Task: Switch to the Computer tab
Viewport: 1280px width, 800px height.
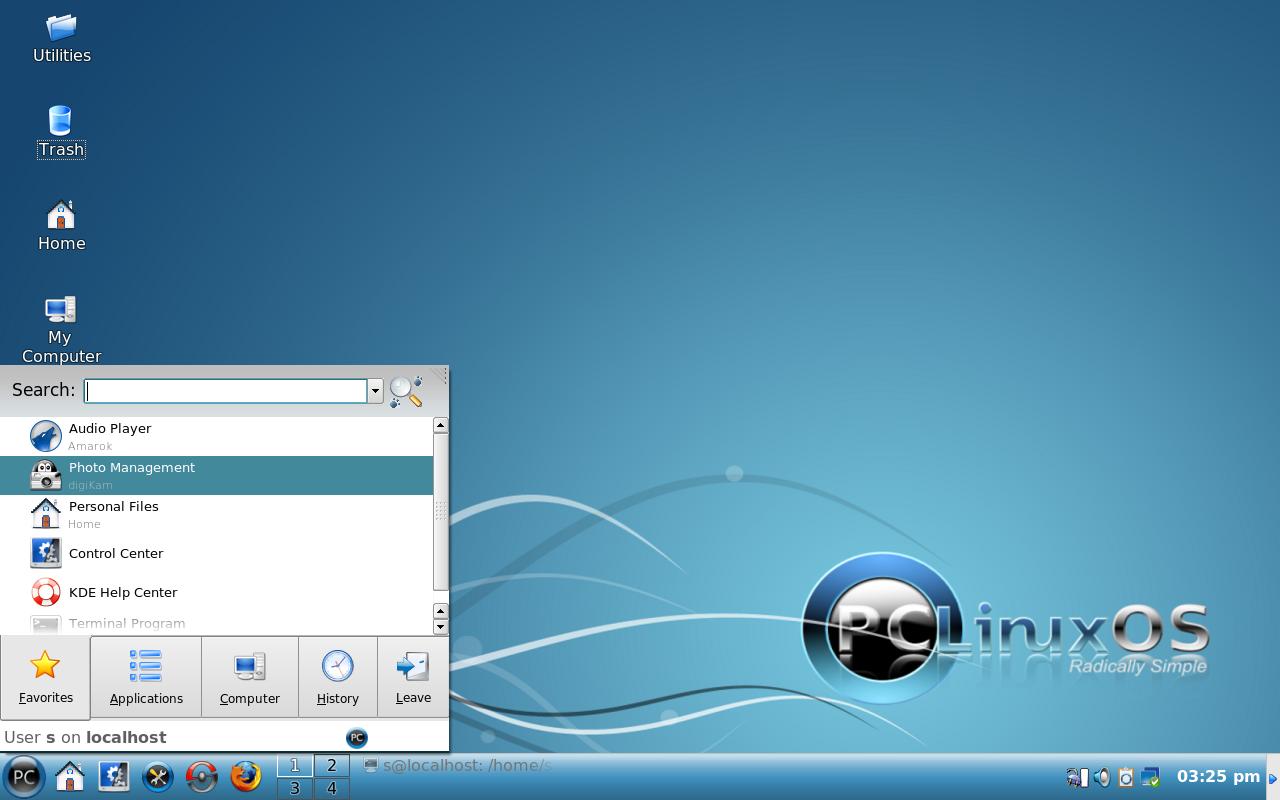Action: click(x=250, y=677)
